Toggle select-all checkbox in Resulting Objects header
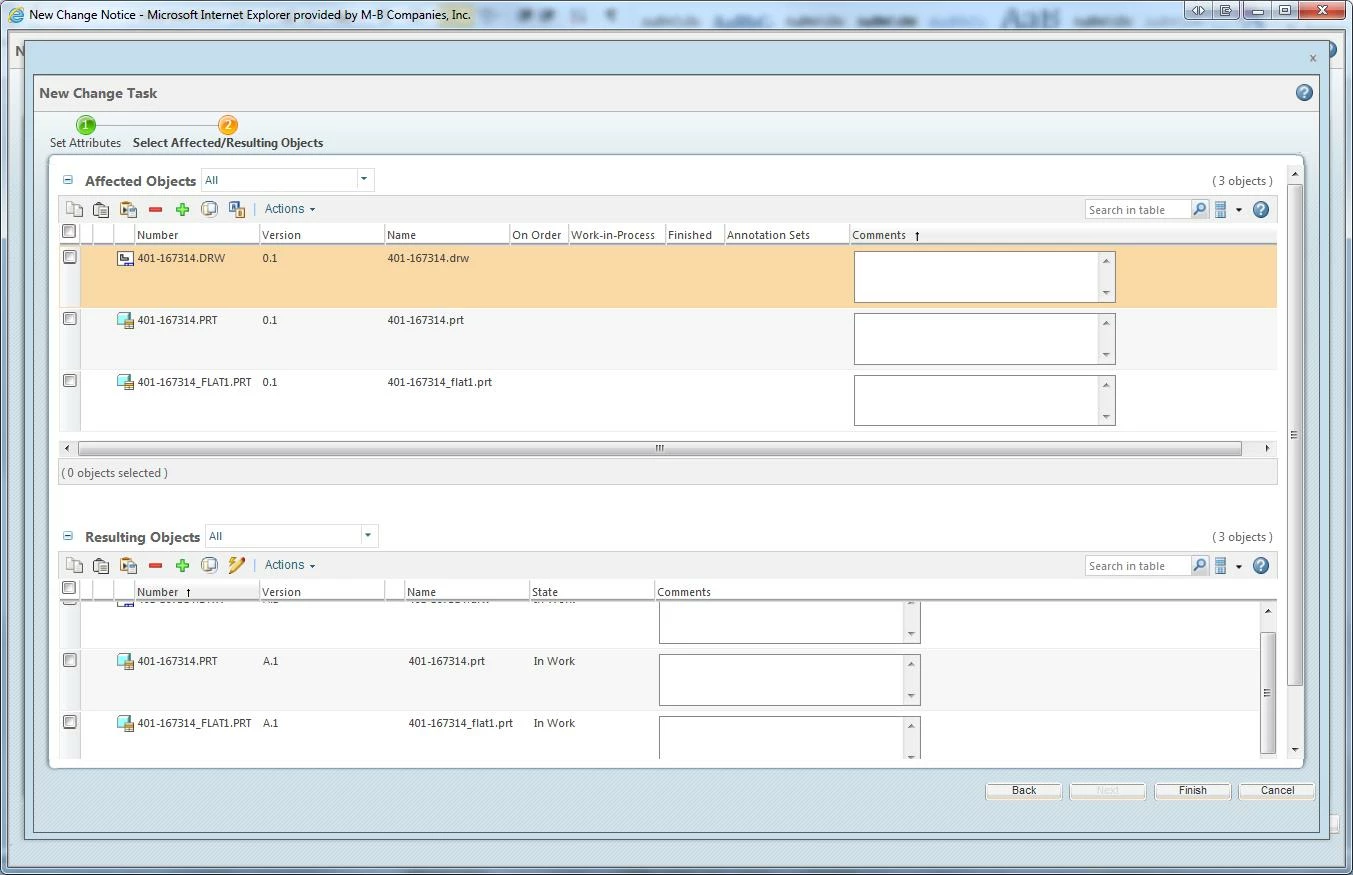Image resolution: width=1353 pixels, height=875 pixels. coord(69,588)
